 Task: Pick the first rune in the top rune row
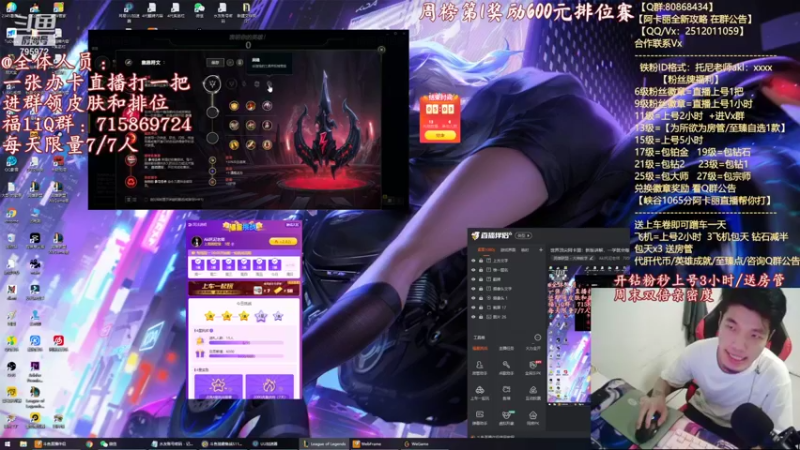tap(234, 106)
